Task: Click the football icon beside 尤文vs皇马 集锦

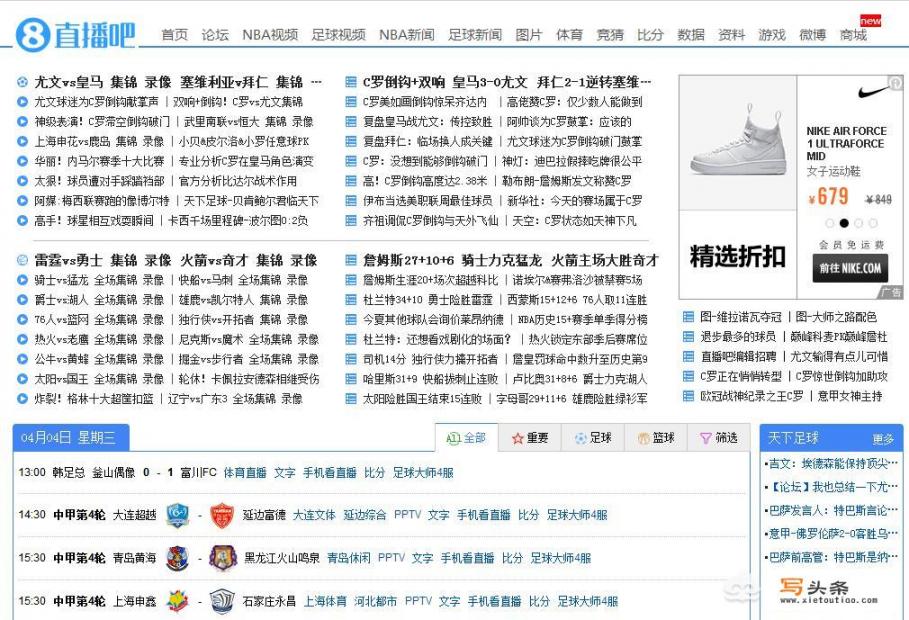Action: click(23, 82)
